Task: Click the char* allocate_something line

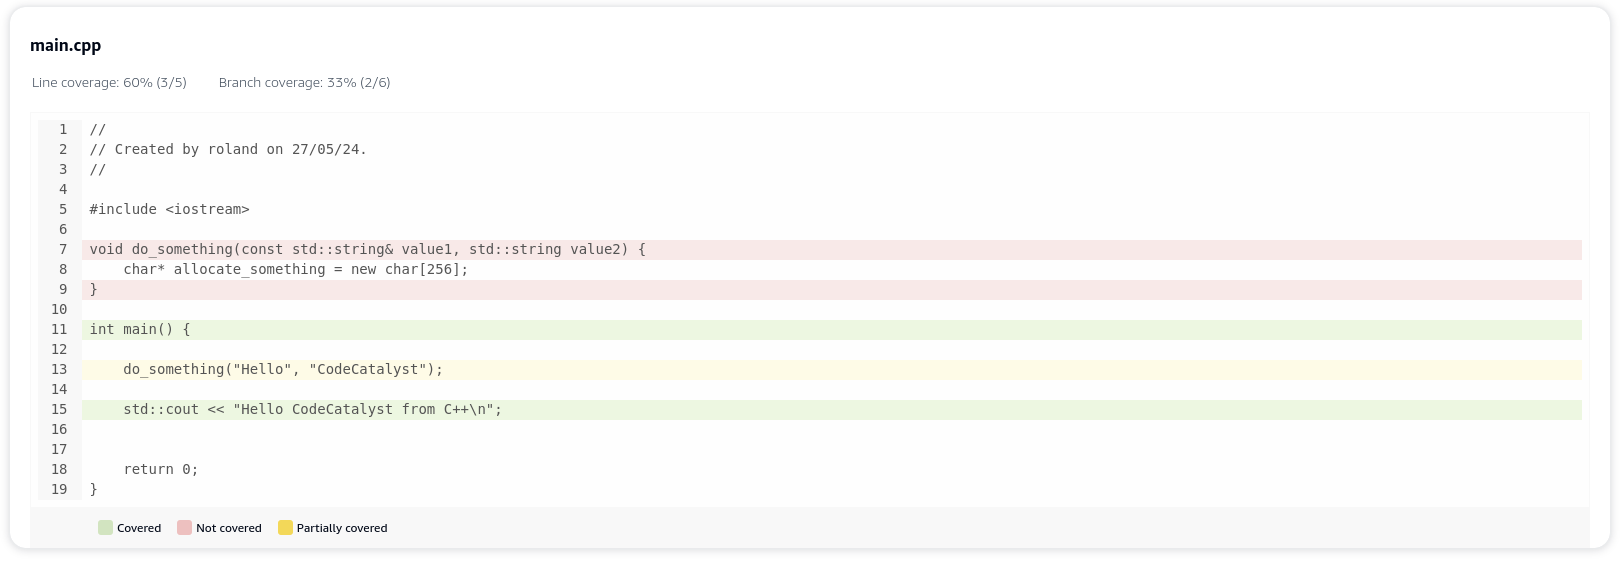Action: pos(295,270)
